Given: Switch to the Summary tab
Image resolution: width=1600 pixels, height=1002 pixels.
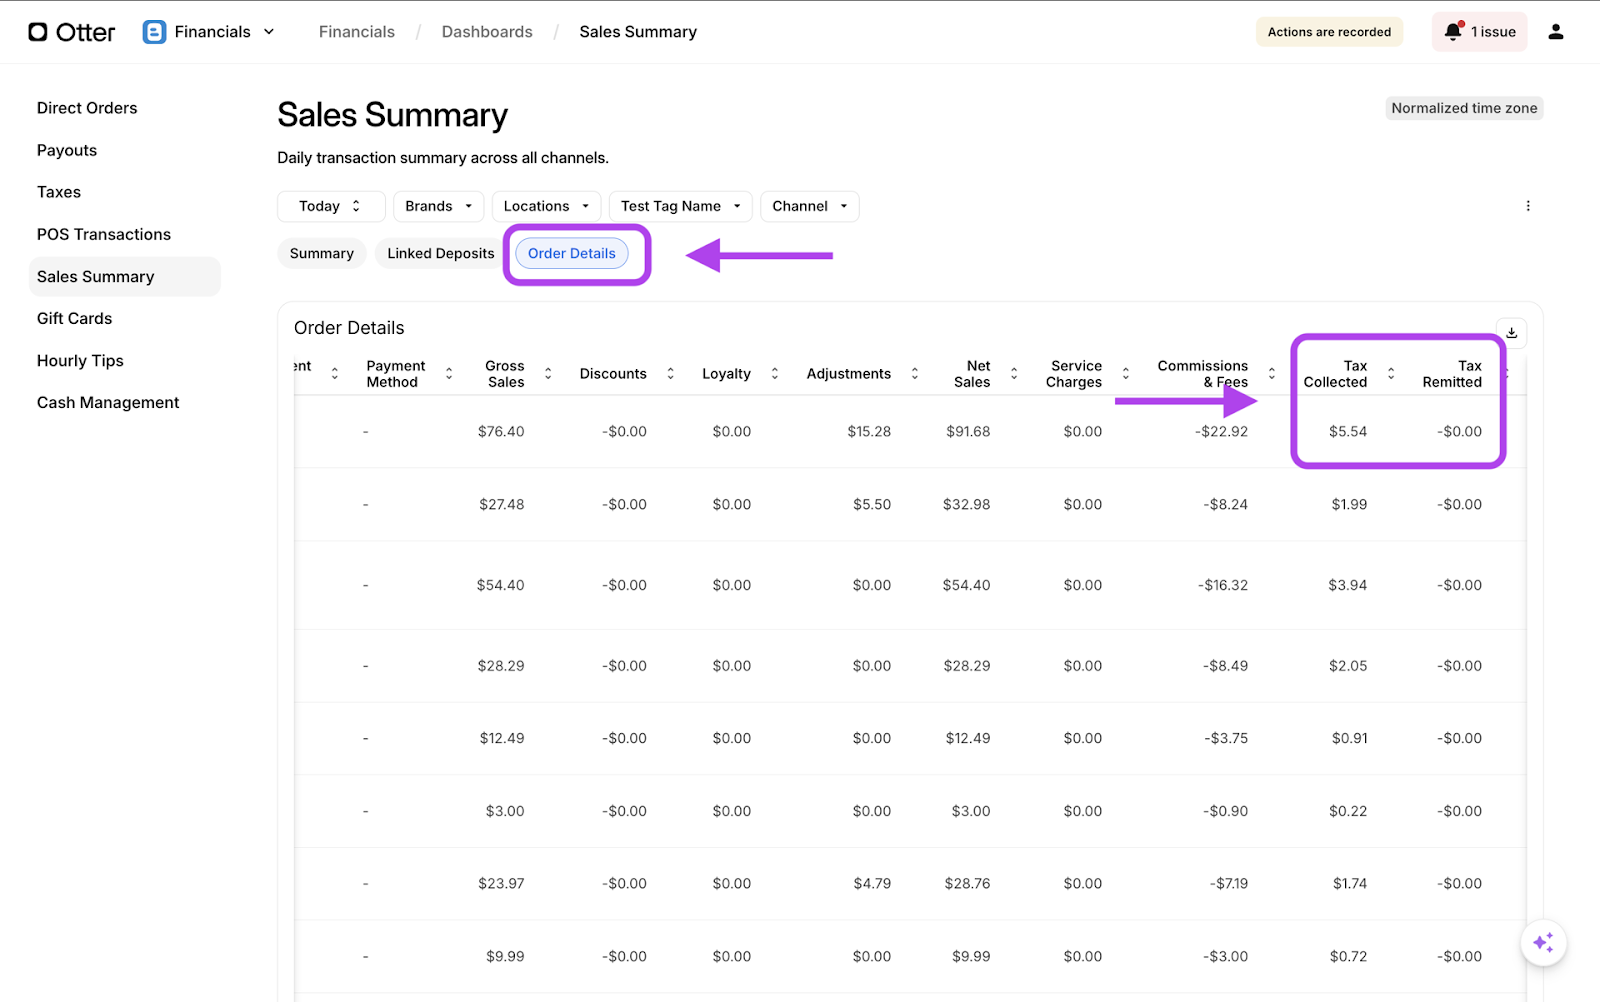Looking at the screenshot, I should pyautogui.click(x=321, y=254).
